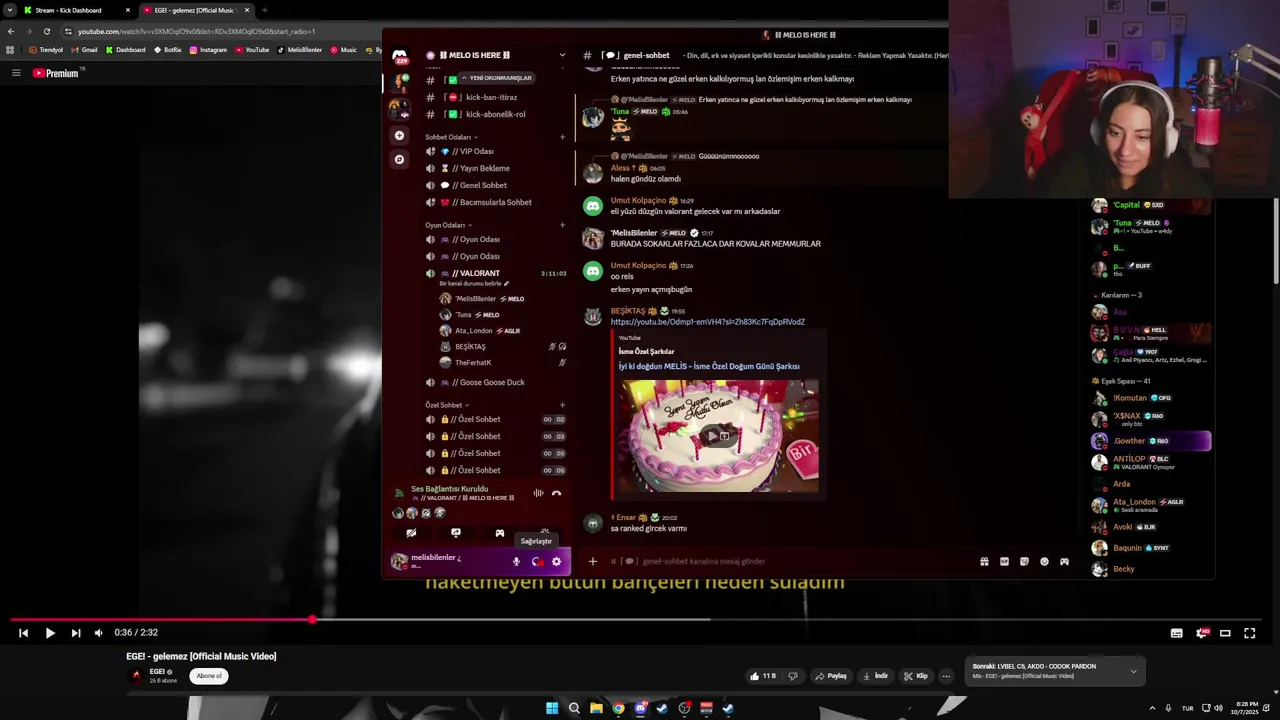Open YouTube video settings gear
The height and width of the screenshot is (720, 1280).
click(x=1202, y=633)
